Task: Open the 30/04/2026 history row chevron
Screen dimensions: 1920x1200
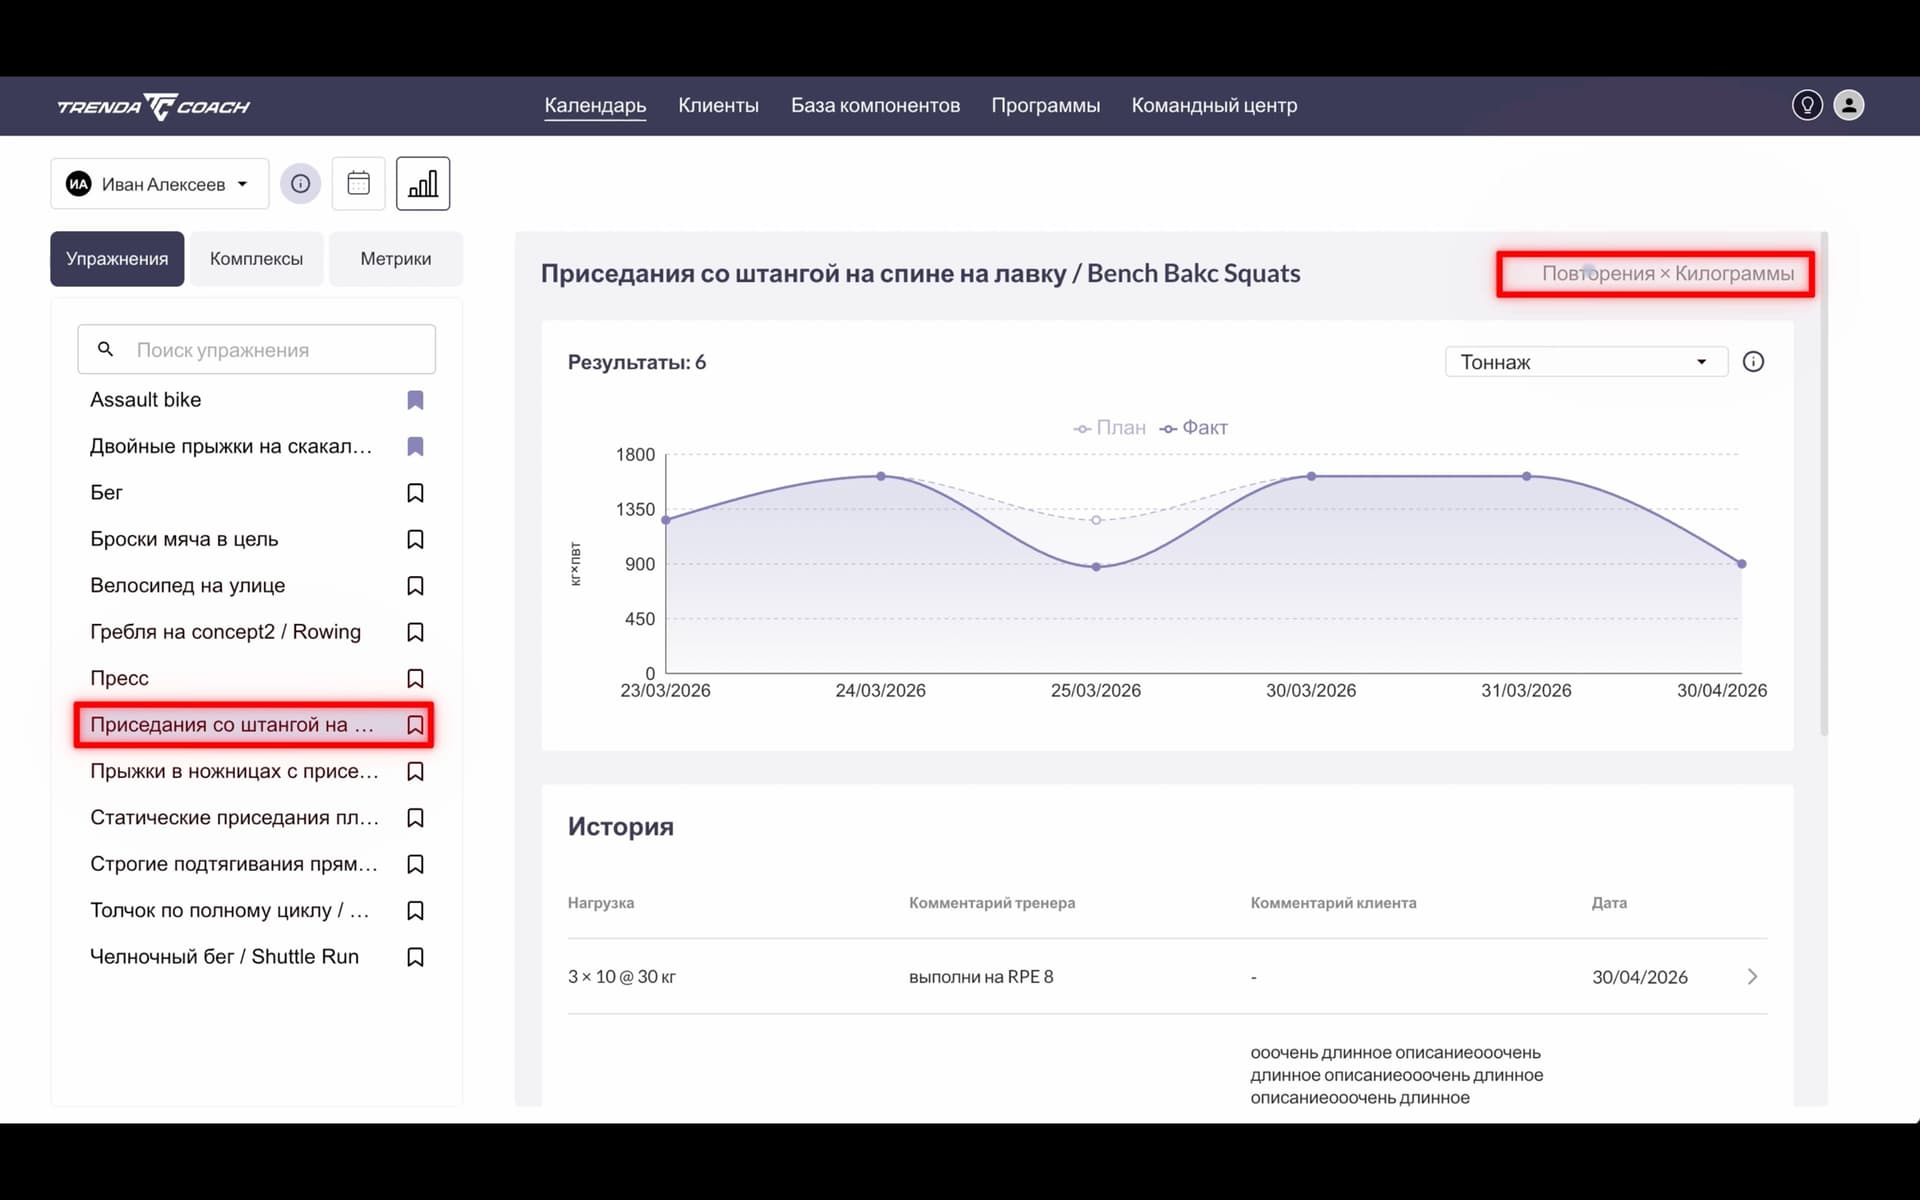Action: click(1752, 977)
